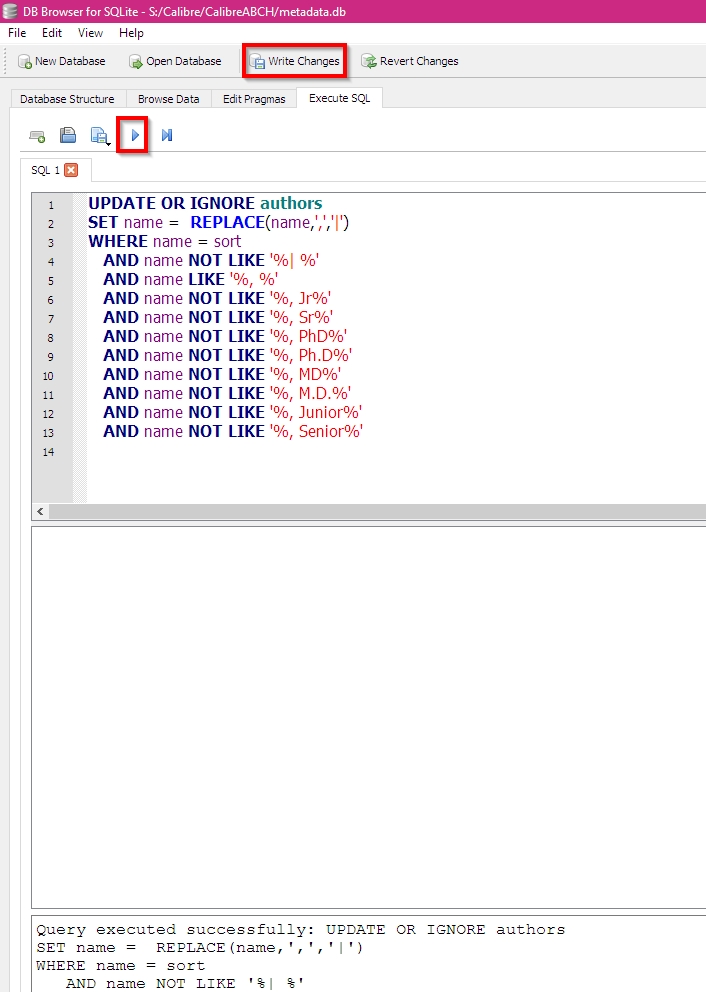
Task: Click the '%, Ph.D%' string on line 9
Action: tap(311, 356)
